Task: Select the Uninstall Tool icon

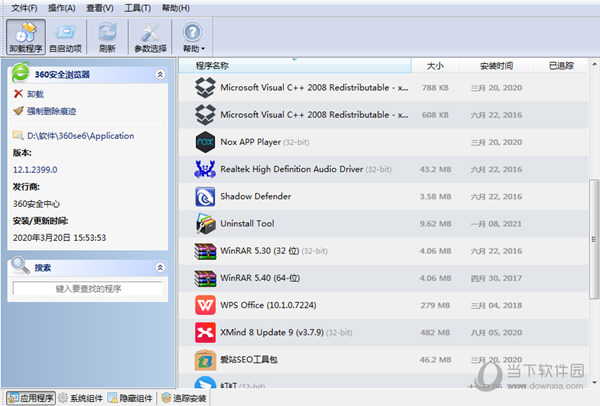Action: [205, 223]
